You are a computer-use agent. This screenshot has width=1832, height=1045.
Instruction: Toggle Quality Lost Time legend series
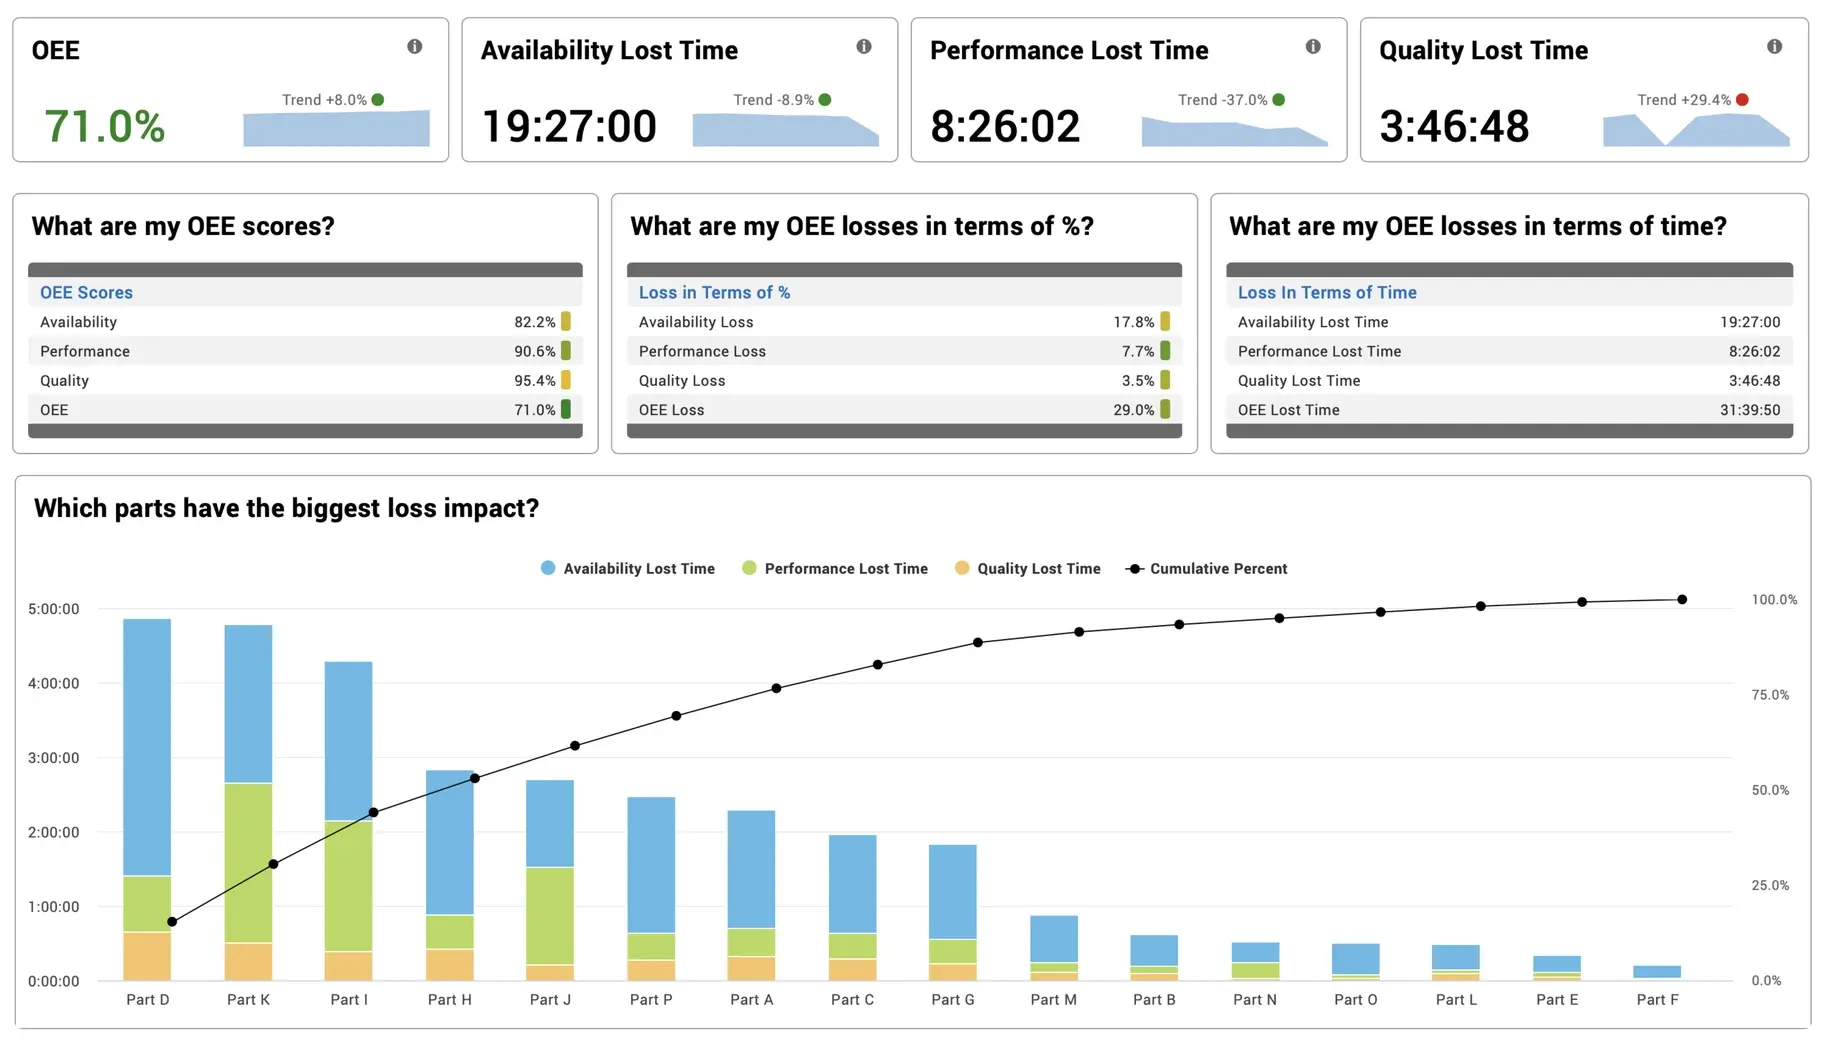point(1028,568)
